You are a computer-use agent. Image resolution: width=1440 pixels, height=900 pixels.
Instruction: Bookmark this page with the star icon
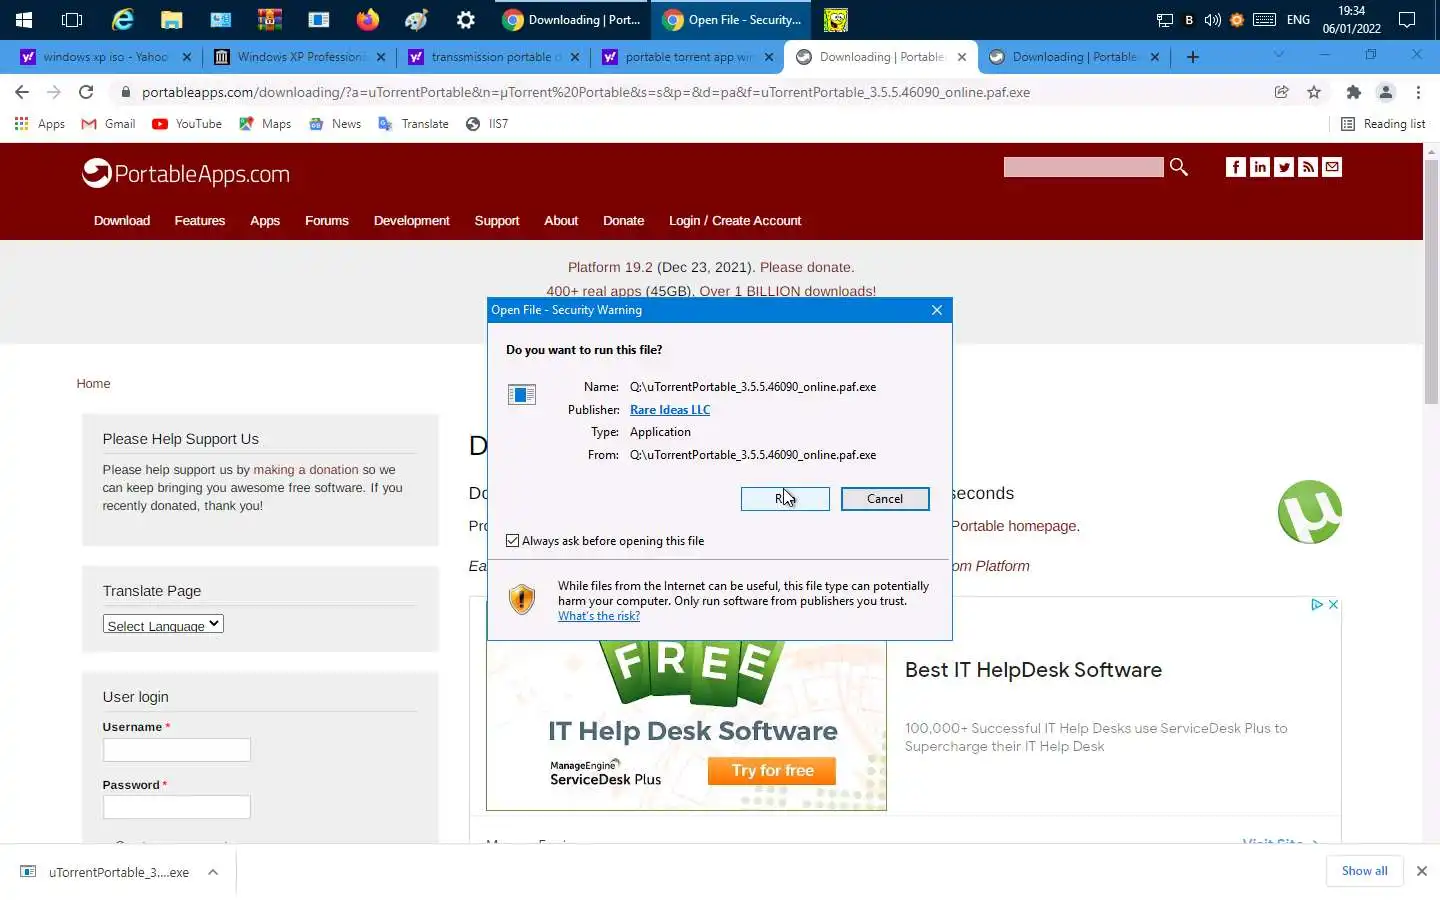pos(1314,92)
